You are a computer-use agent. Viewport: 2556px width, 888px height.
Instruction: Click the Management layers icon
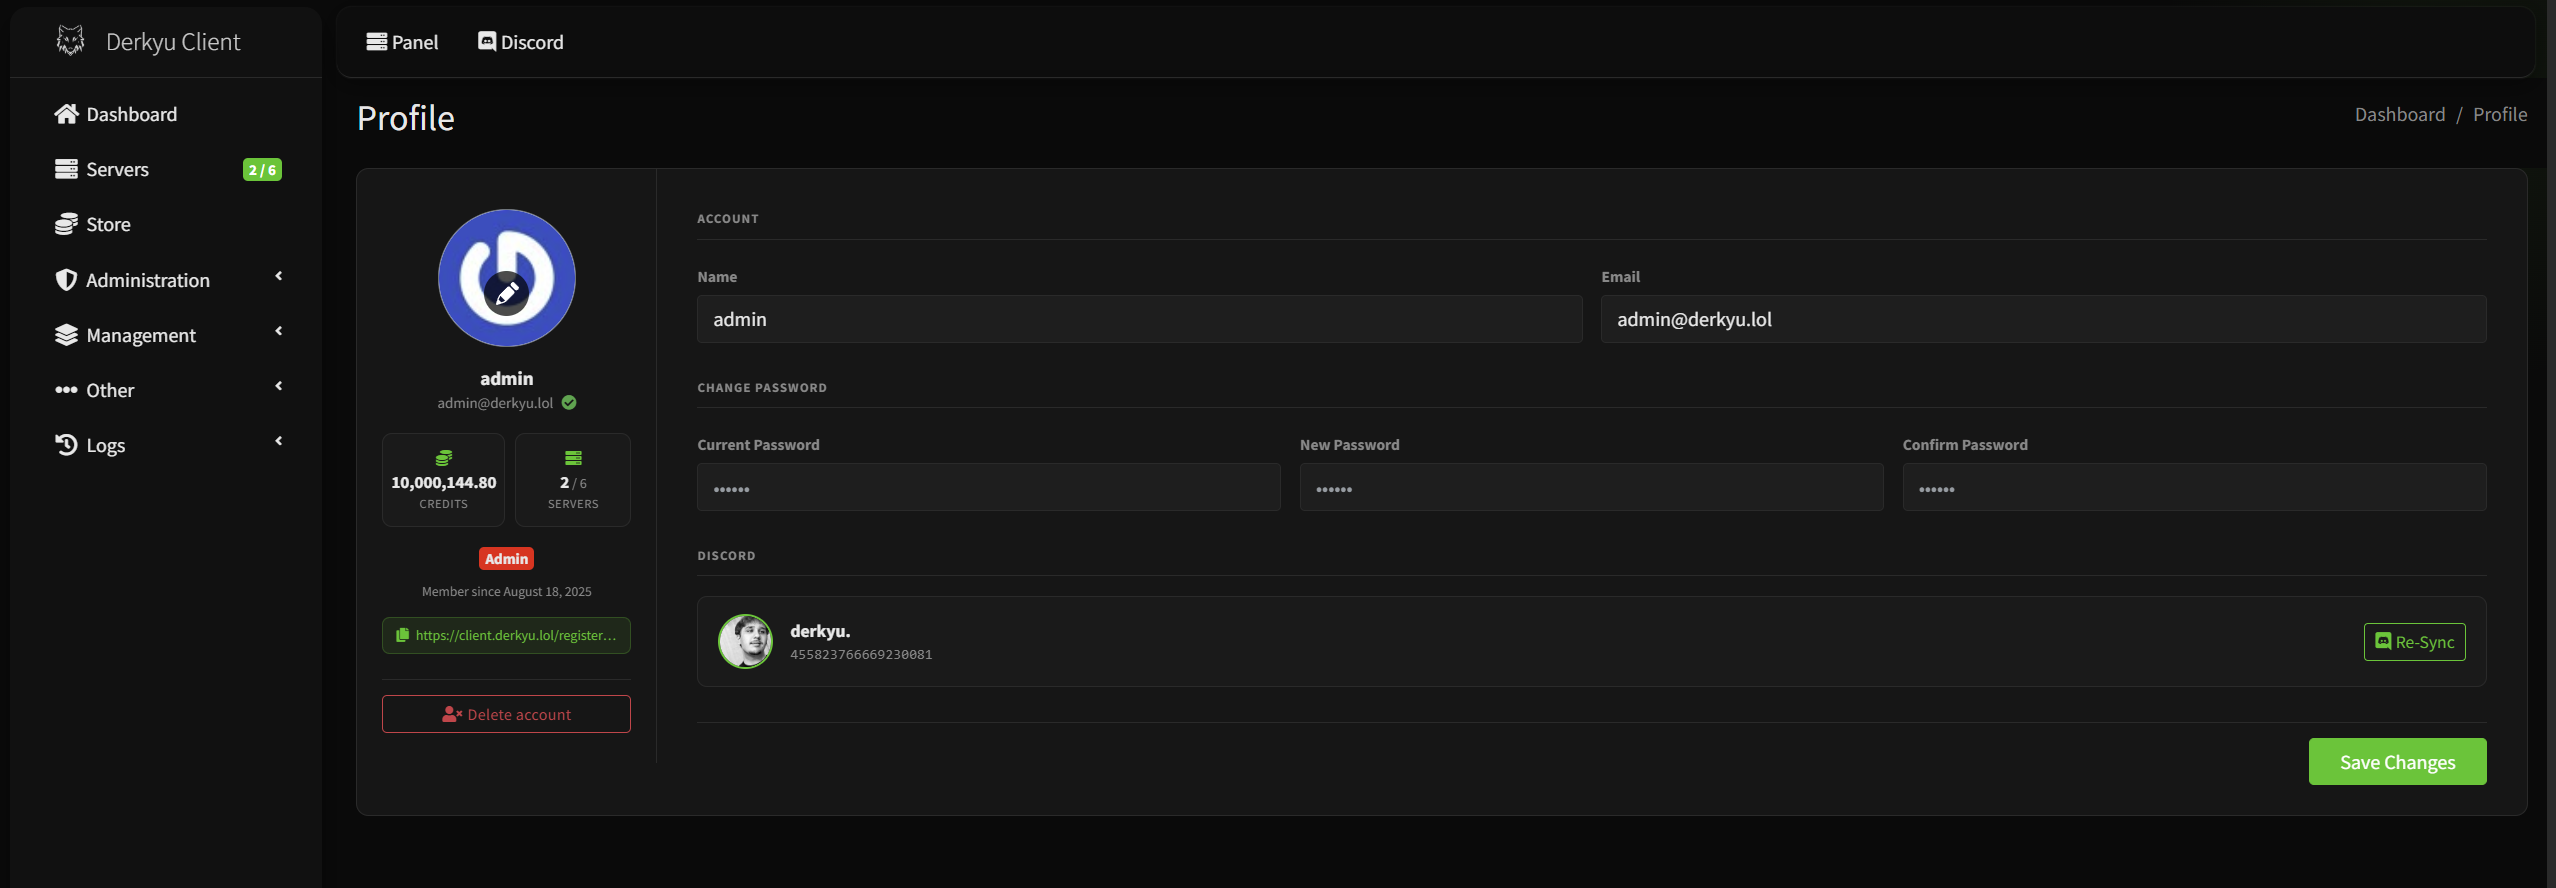coord(66,335)
